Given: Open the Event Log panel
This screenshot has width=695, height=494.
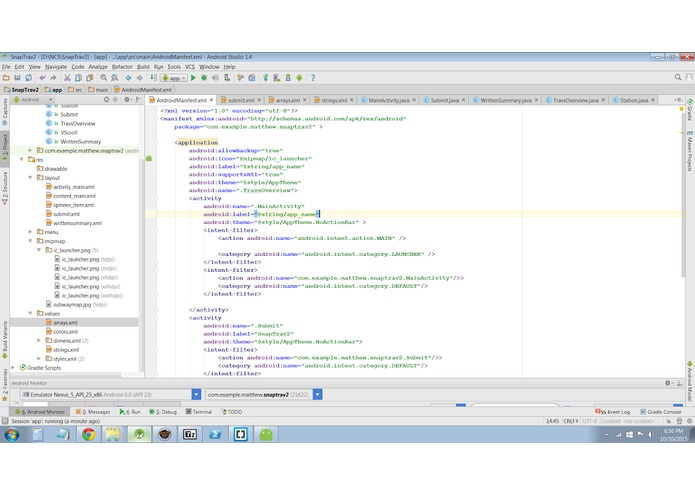Looking at the screenshot, I should (615, 411).
